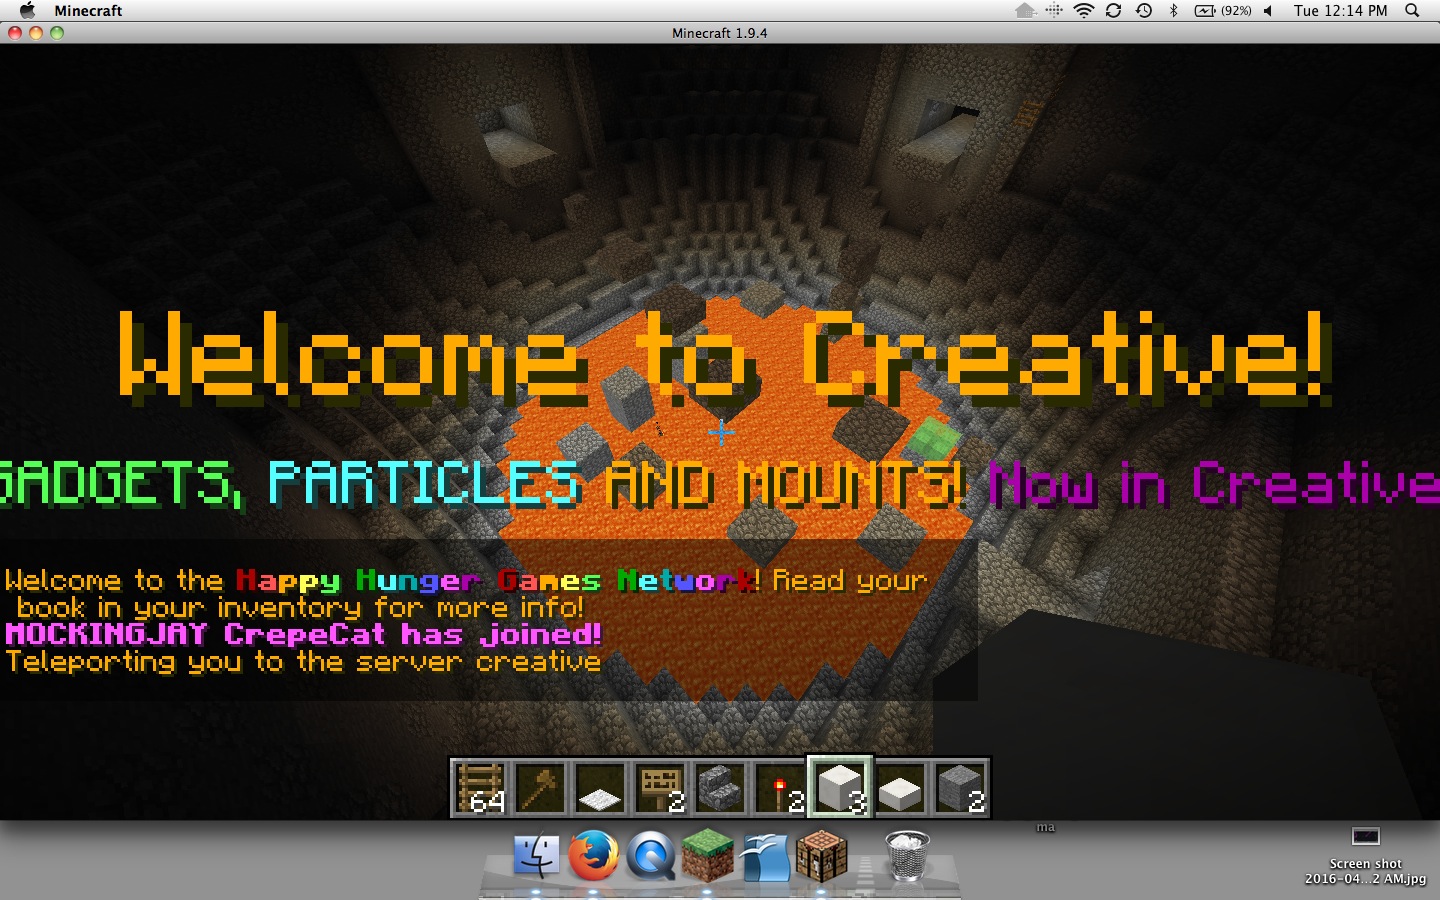Open the OpenOffice seagull icon in the Dock
The width and height of the screenshot is (1440, 900).
click(765, 856)
